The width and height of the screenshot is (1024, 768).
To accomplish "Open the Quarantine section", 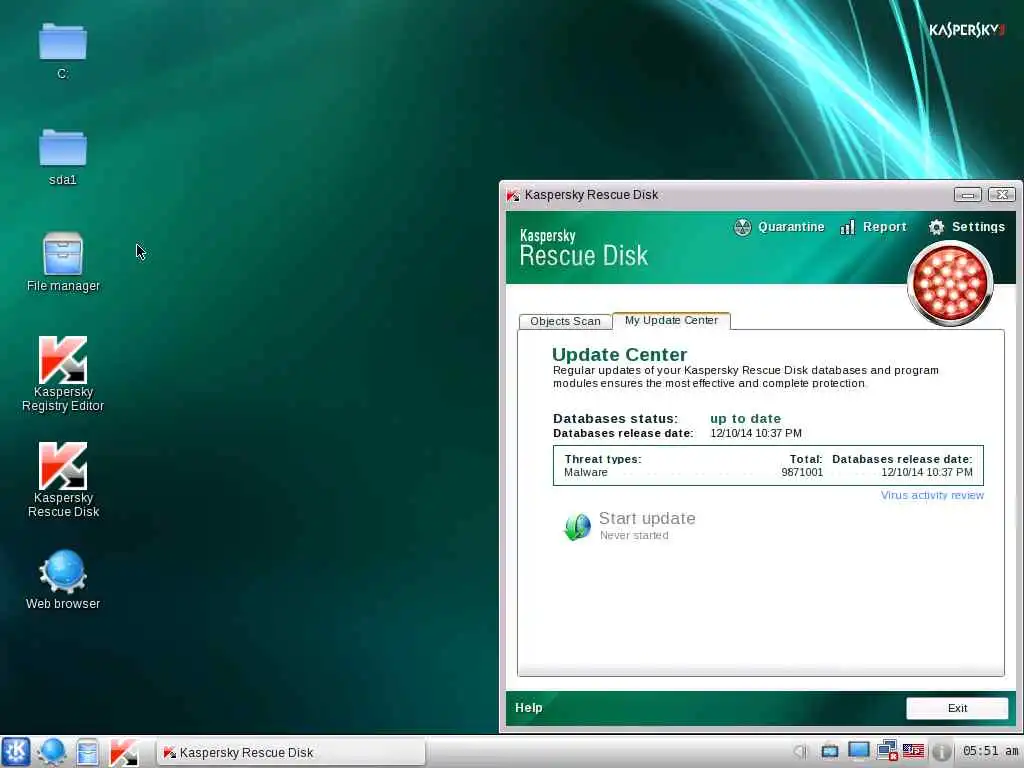I will coord(779,227).
